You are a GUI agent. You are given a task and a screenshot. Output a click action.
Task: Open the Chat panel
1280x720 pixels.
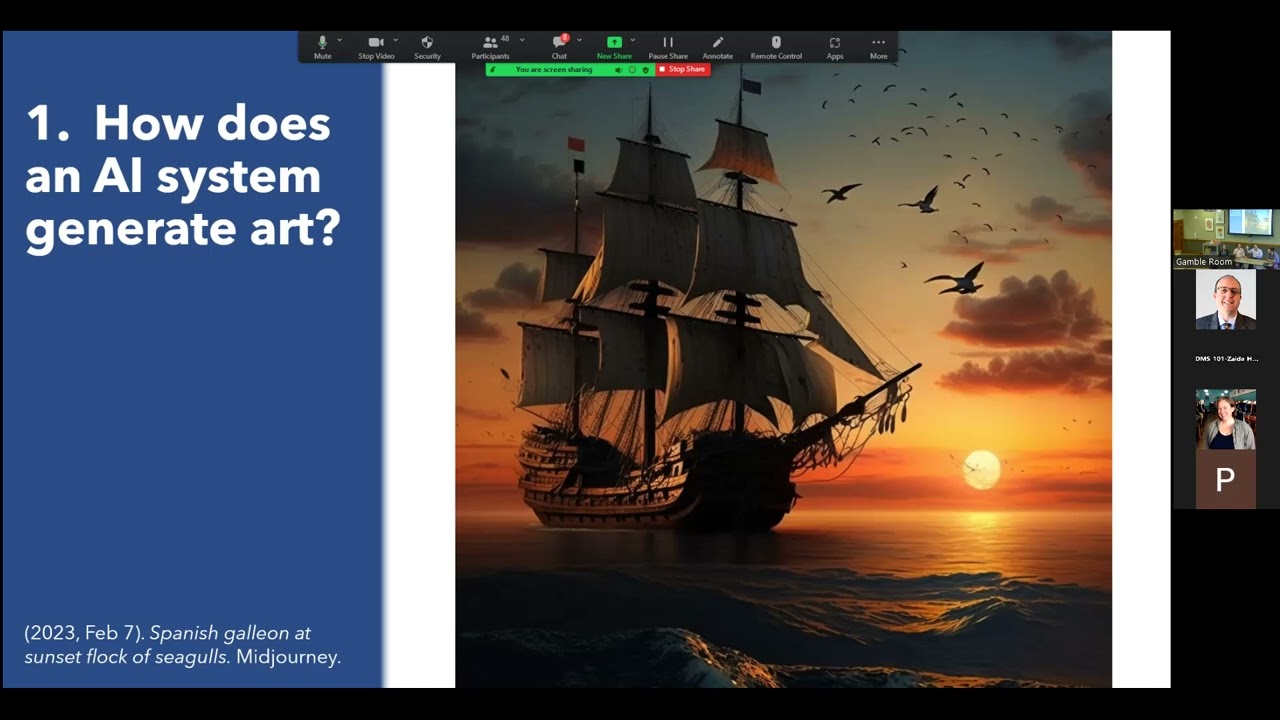(559, 47)
